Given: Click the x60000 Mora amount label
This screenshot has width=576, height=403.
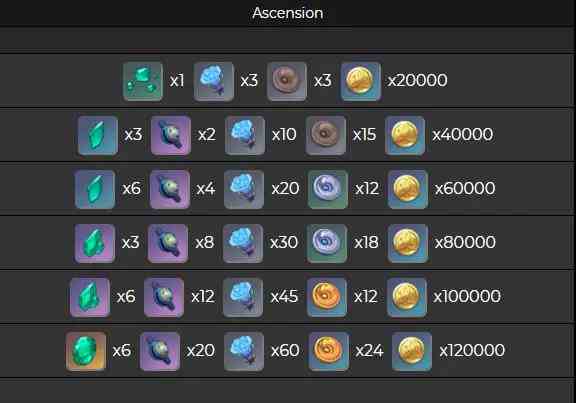Looking at the screenshot, I should click(x=465, y=188).
